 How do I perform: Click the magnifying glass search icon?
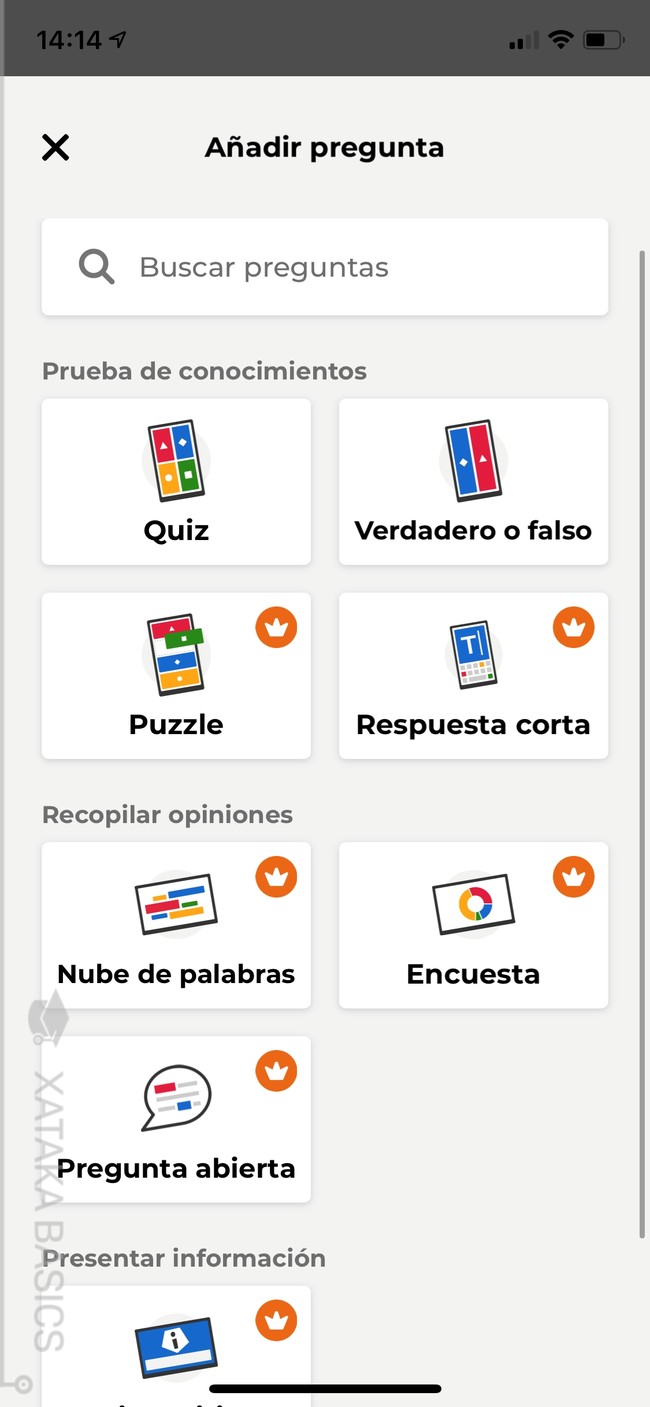(95, 266)
